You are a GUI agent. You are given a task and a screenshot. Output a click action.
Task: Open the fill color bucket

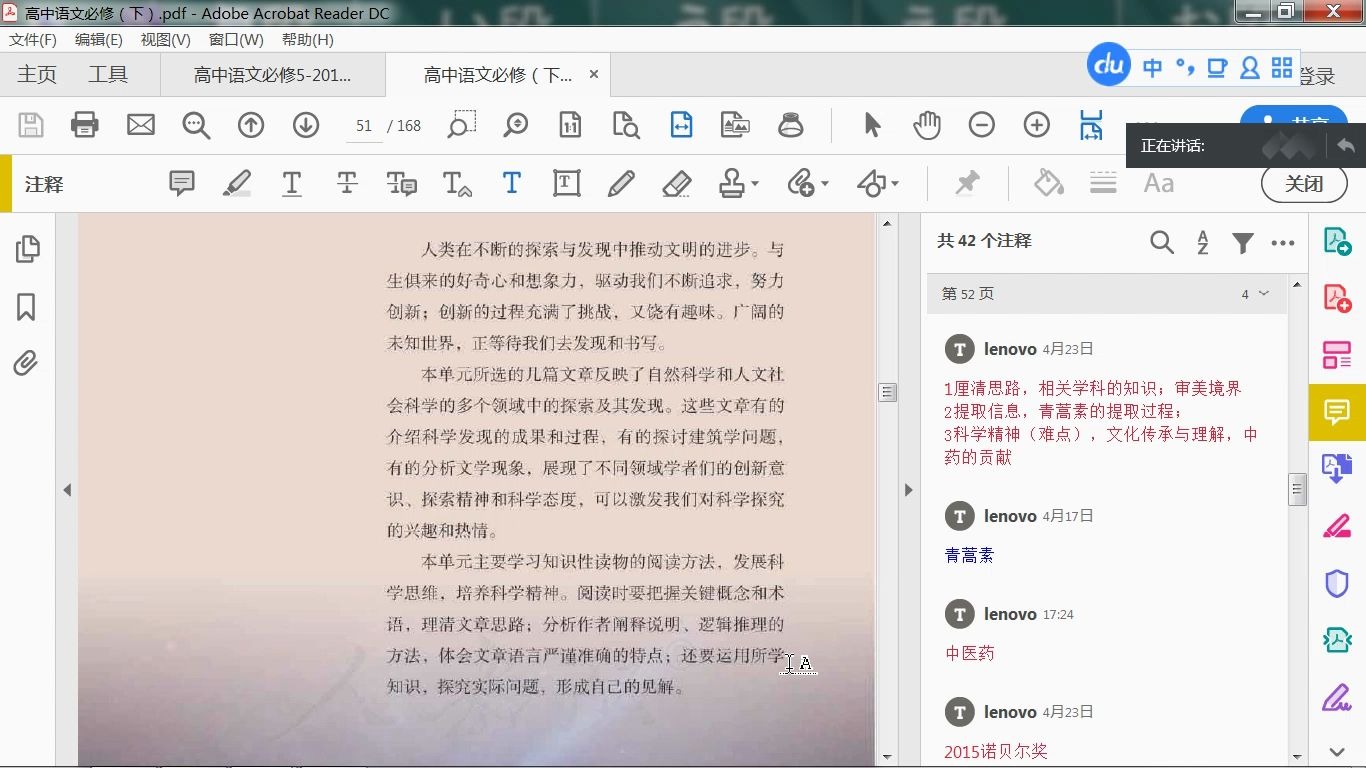1048,183
